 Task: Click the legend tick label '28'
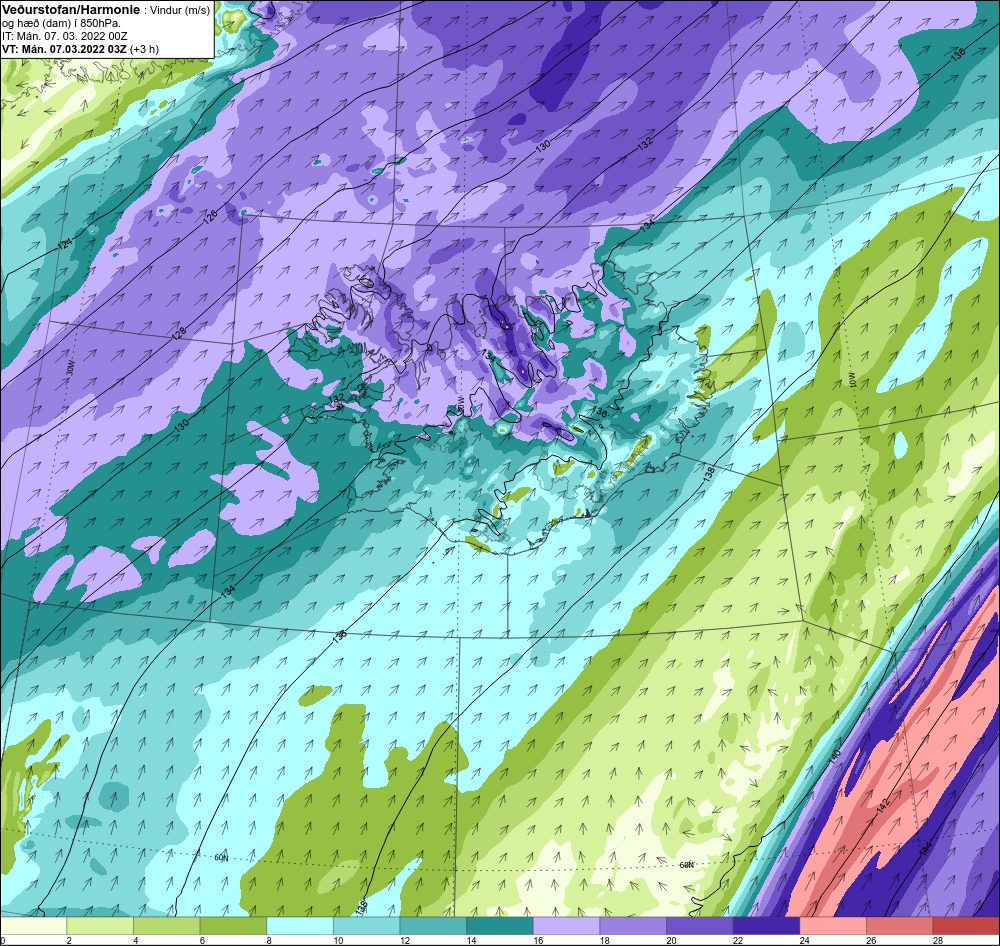[x=938, y=940]
